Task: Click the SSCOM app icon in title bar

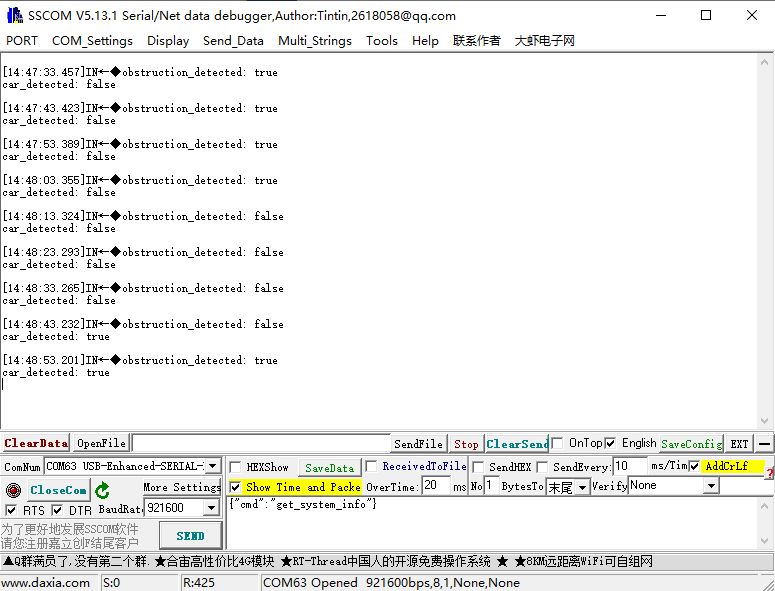Action: click(x=13, y=15)
